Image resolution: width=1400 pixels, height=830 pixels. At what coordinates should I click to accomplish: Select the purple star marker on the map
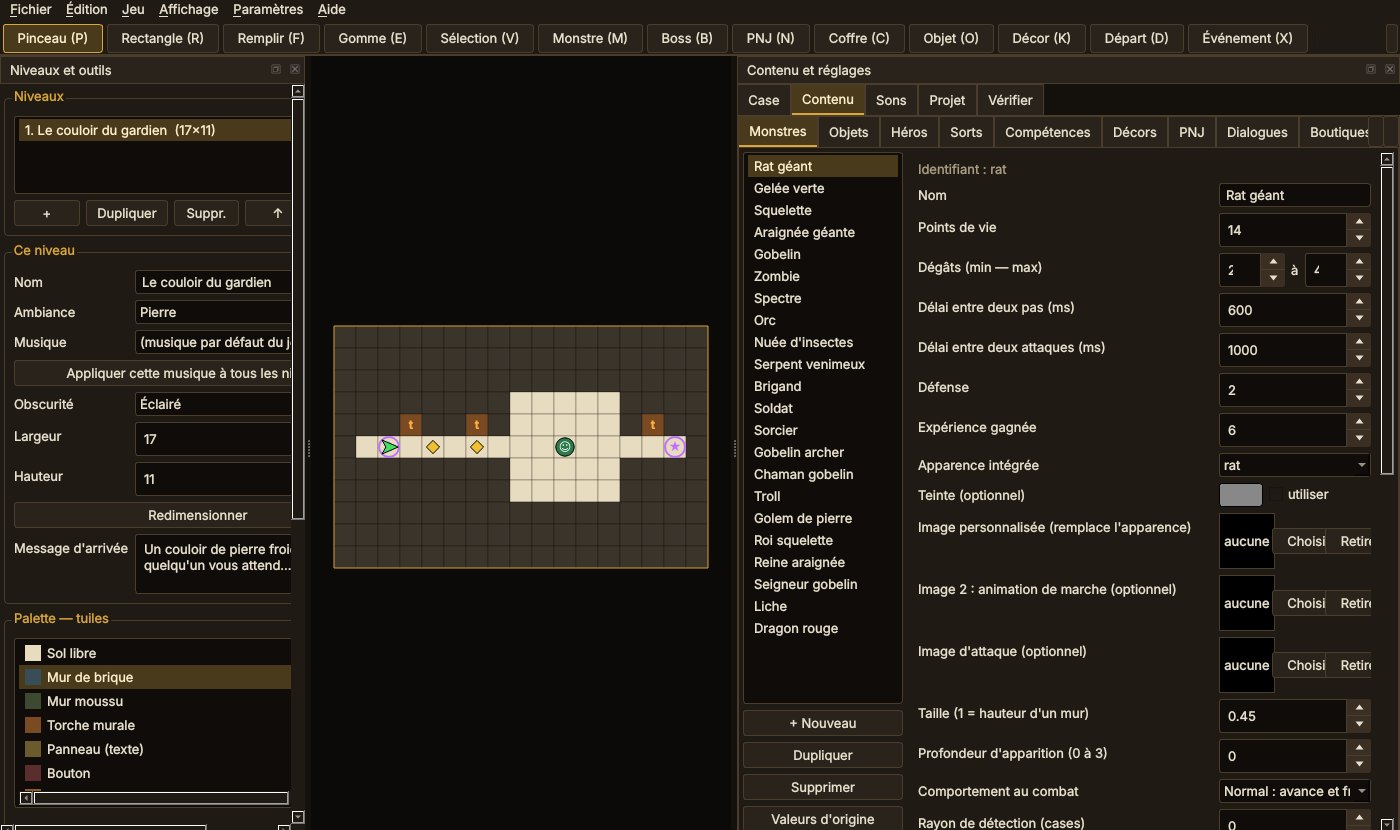point(675,447)
